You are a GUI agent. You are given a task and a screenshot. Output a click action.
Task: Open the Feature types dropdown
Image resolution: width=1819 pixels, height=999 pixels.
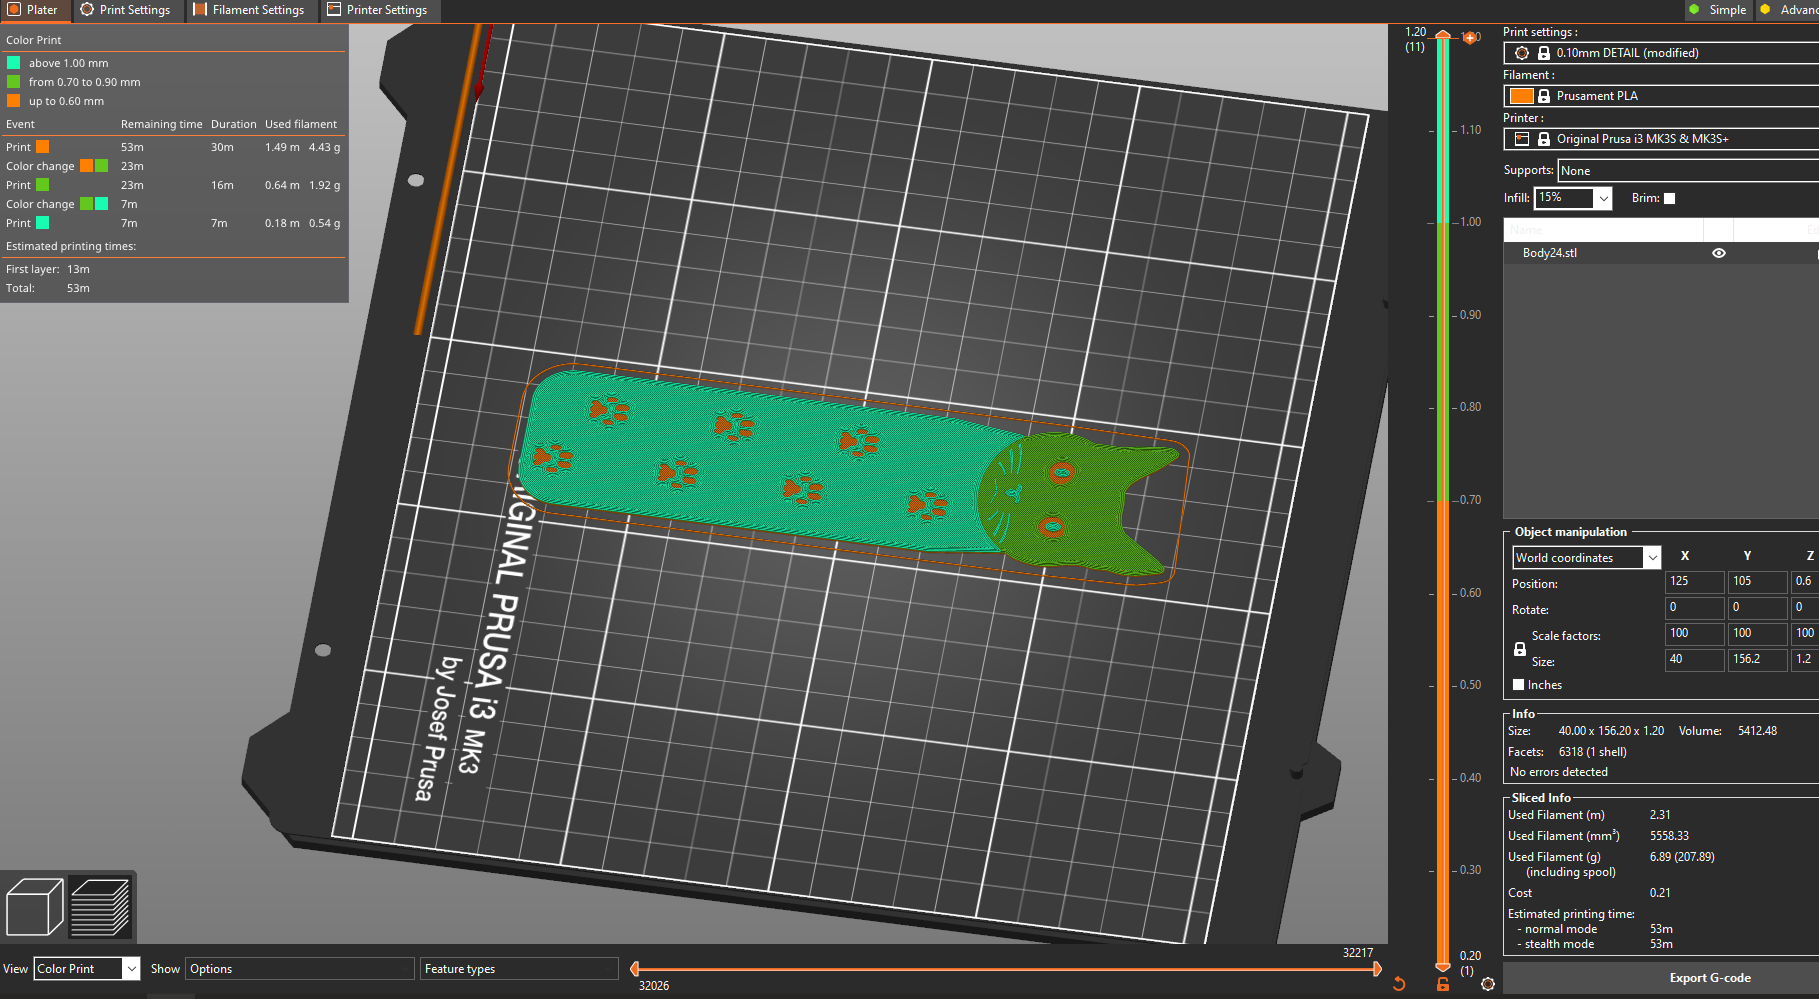tap(519, 969)
